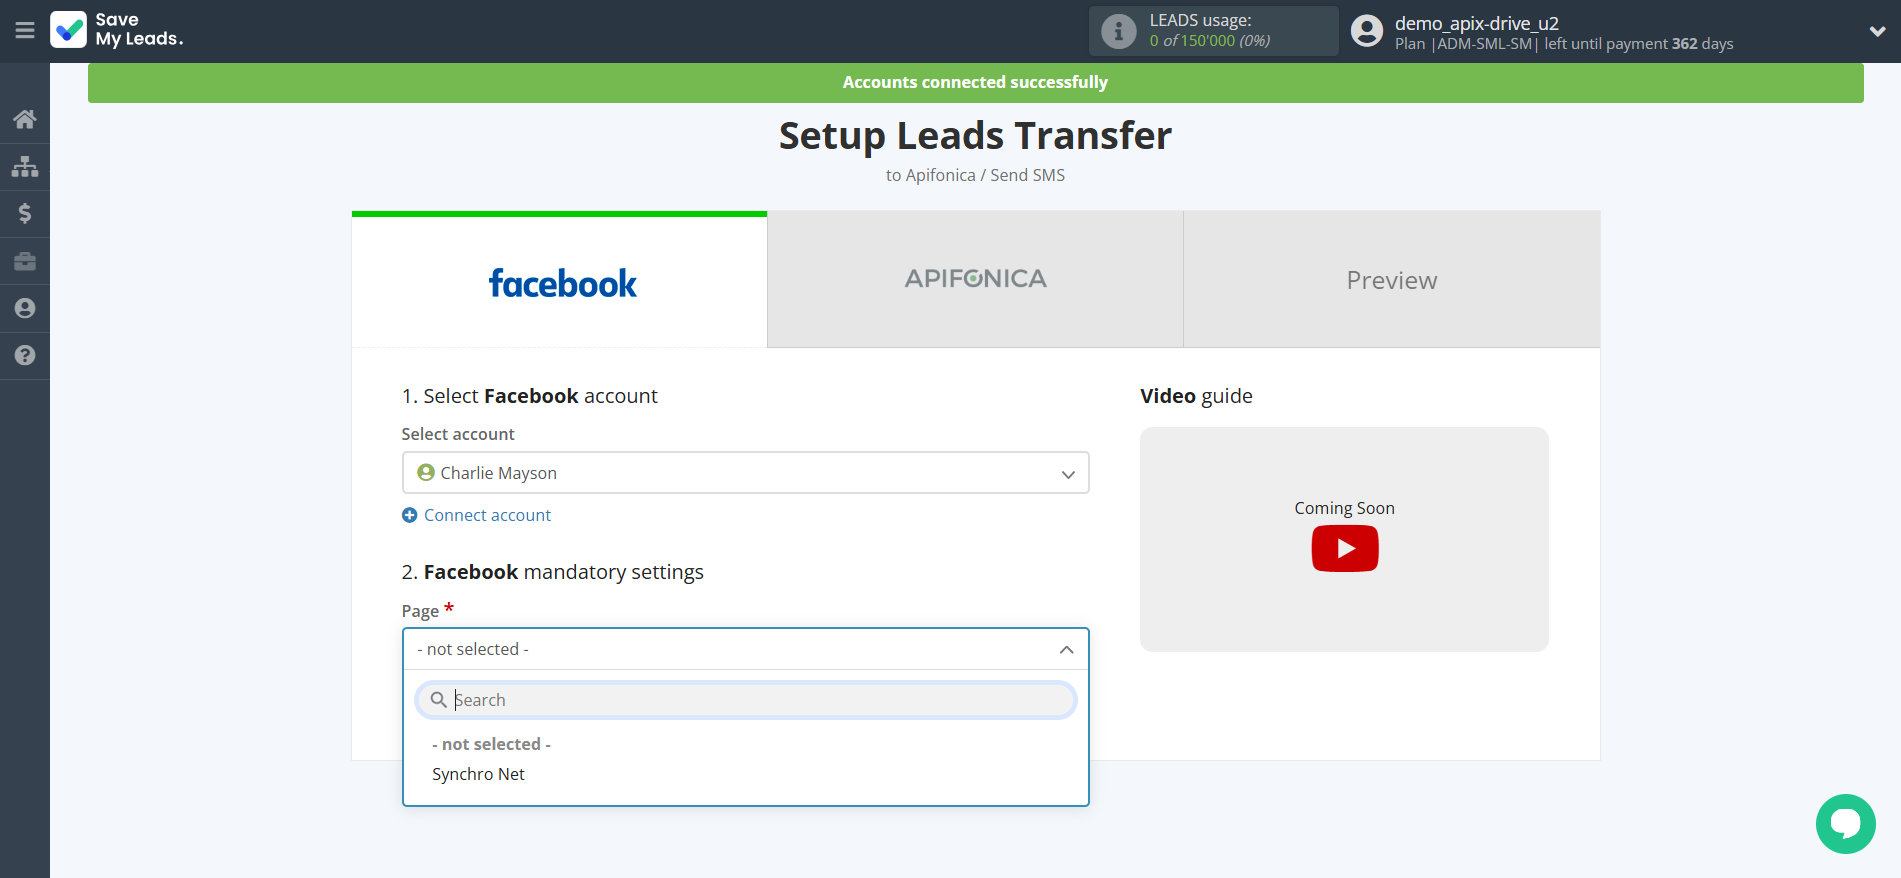Screen dimensions: 1901x878
Task: Go to Home via the sidebar house icon
Action: (x=25, y=119)
